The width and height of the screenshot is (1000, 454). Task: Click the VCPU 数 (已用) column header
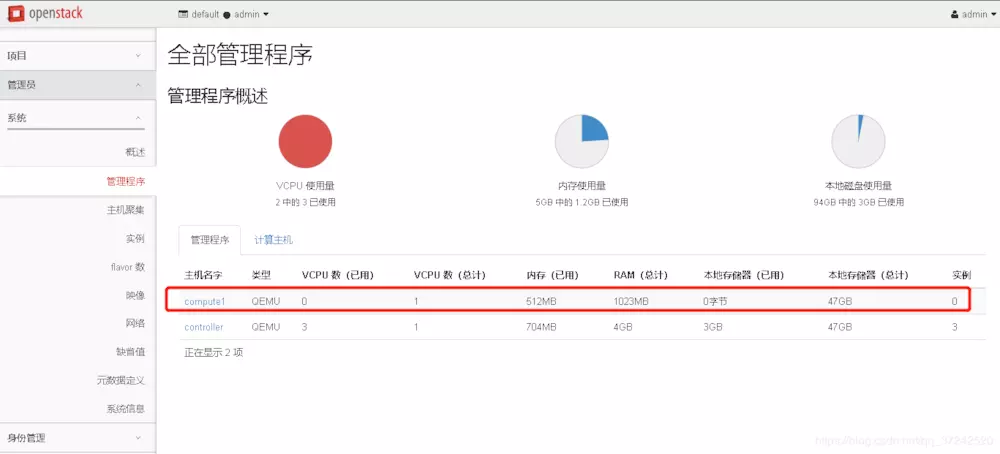click(337, 275)
